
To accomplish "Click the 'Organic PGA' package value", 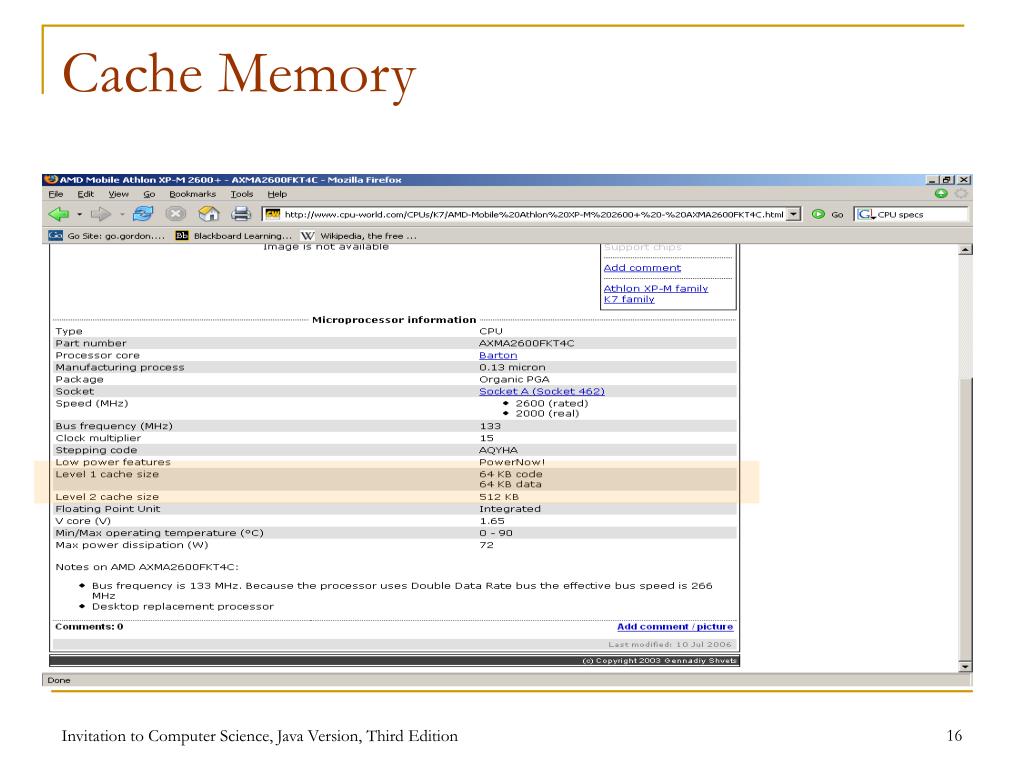I will [x=514, y=379].
